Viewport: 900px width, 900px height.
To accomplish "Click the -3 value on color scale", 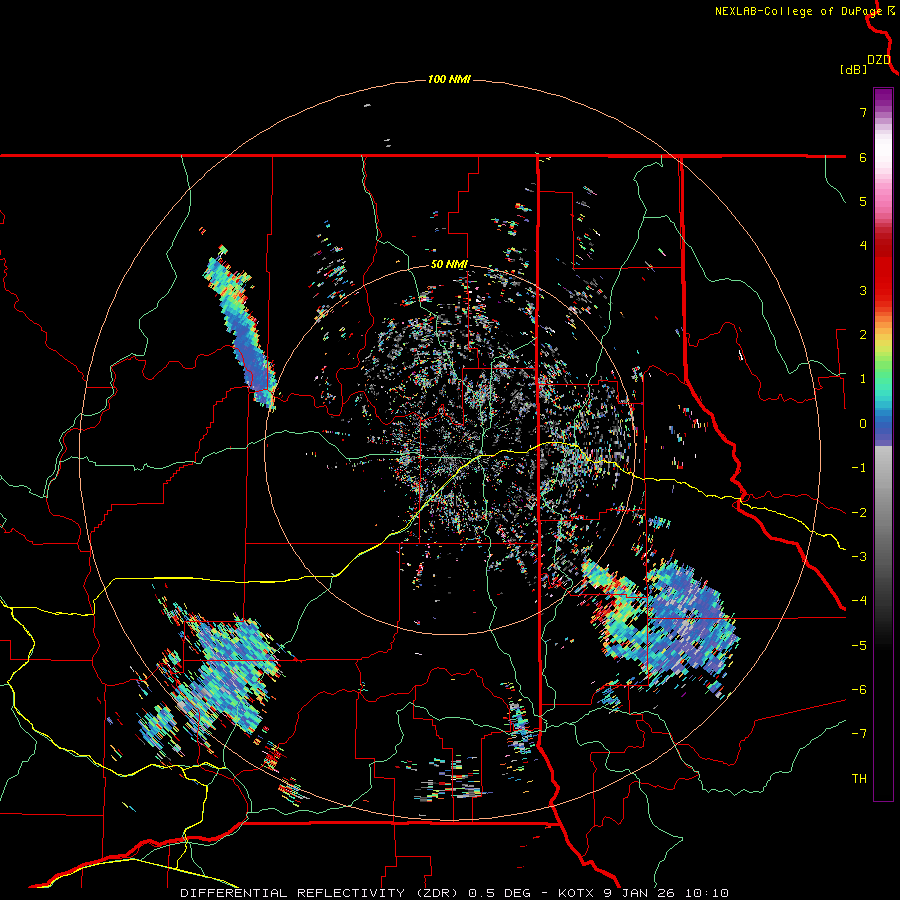I will pos(859,557).
